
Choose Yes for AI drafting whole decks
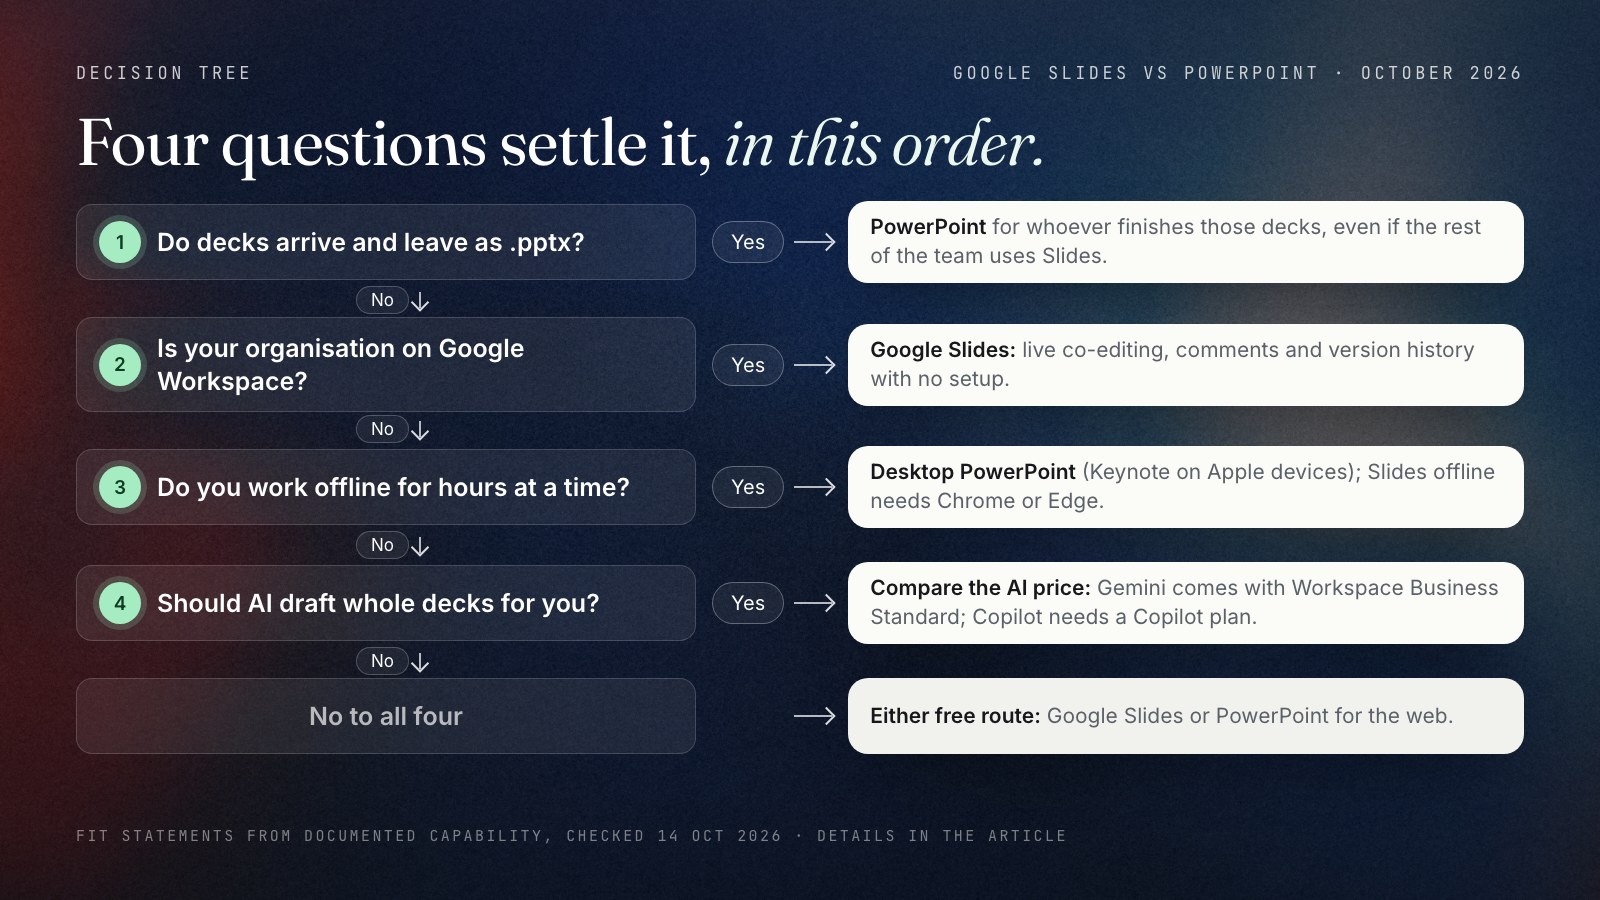point(748,603)
